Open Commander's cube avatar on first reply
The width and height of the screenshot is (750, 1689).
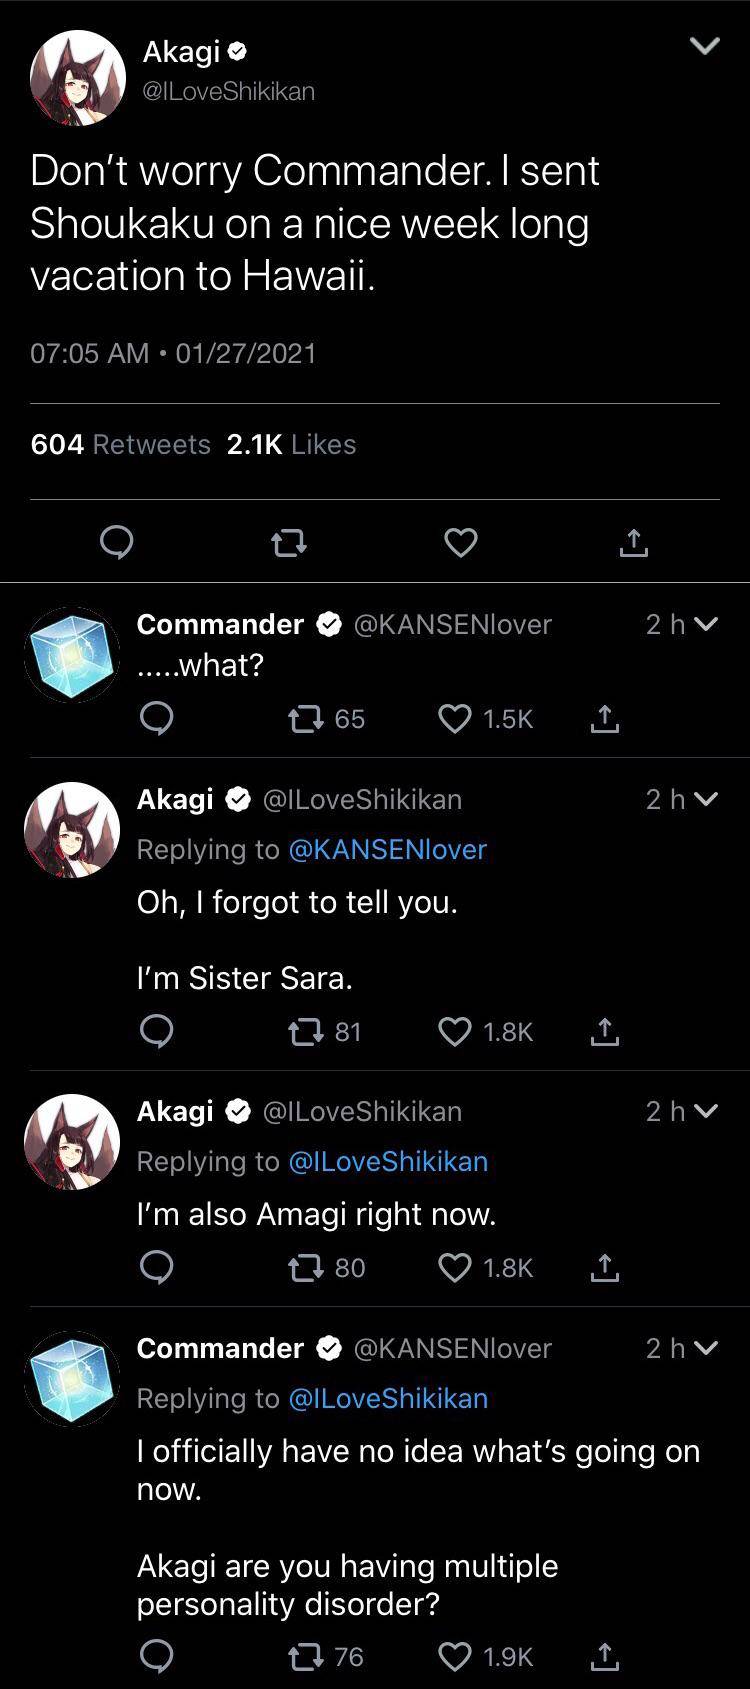(x=72, y=654)
